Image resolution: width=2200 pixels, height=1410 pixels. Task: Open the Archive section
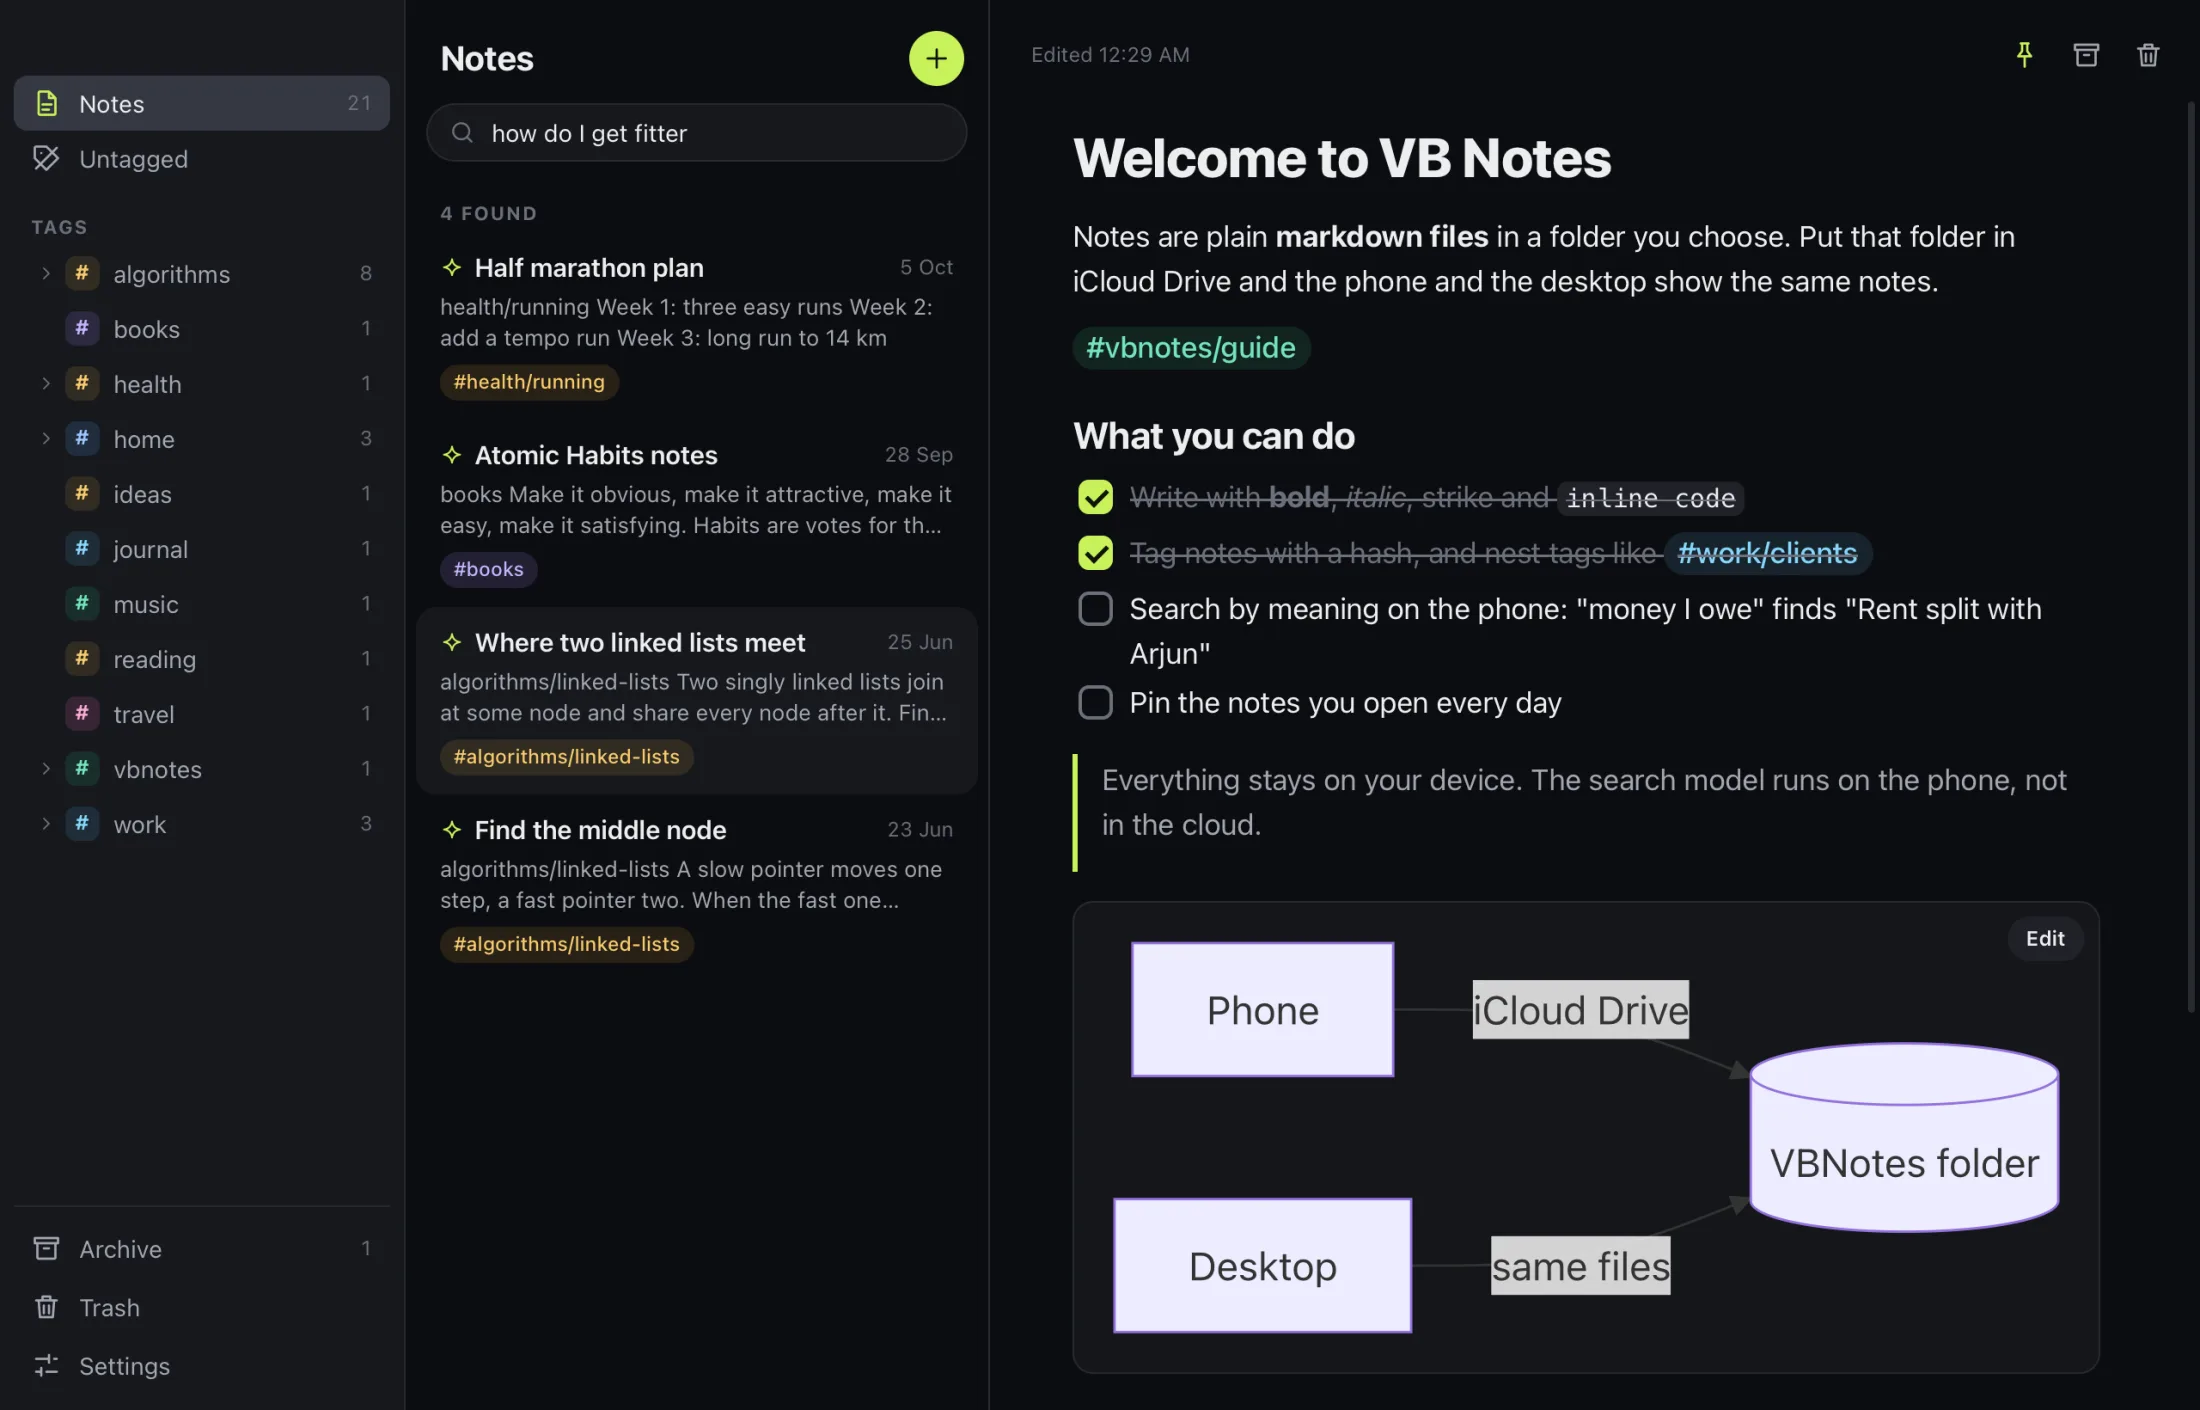(x=201, y=1248)
